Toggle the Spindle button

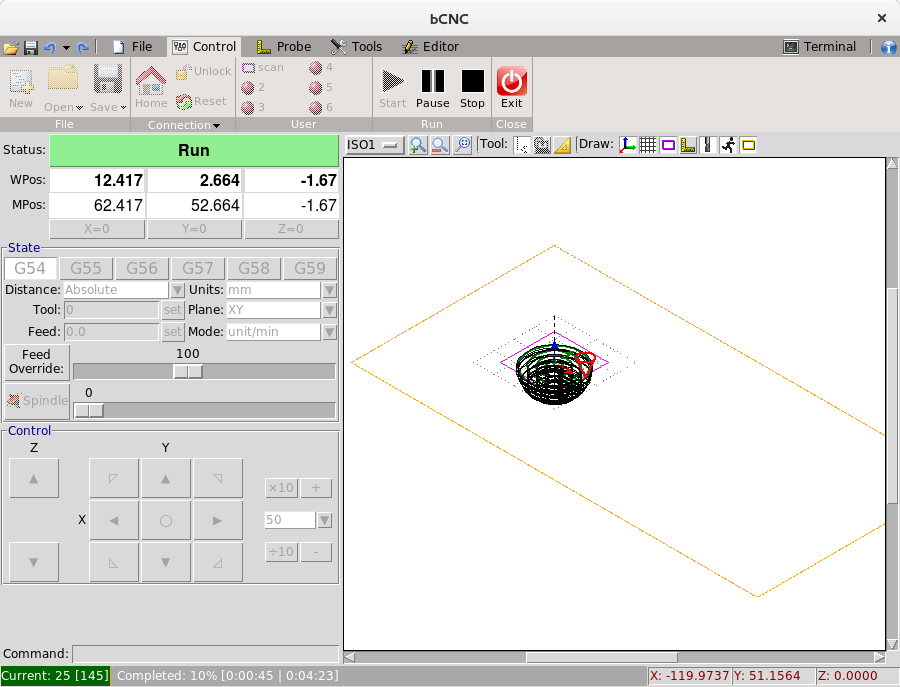[37, 401]
